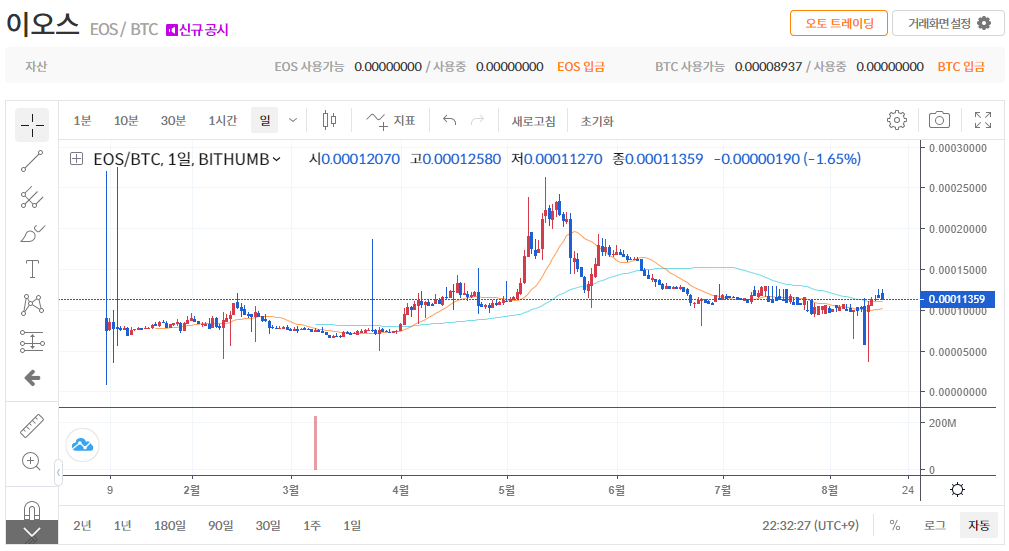Select the text annotation tool
The height and width of the screenshot is (551, 1009).
(32, 269)
